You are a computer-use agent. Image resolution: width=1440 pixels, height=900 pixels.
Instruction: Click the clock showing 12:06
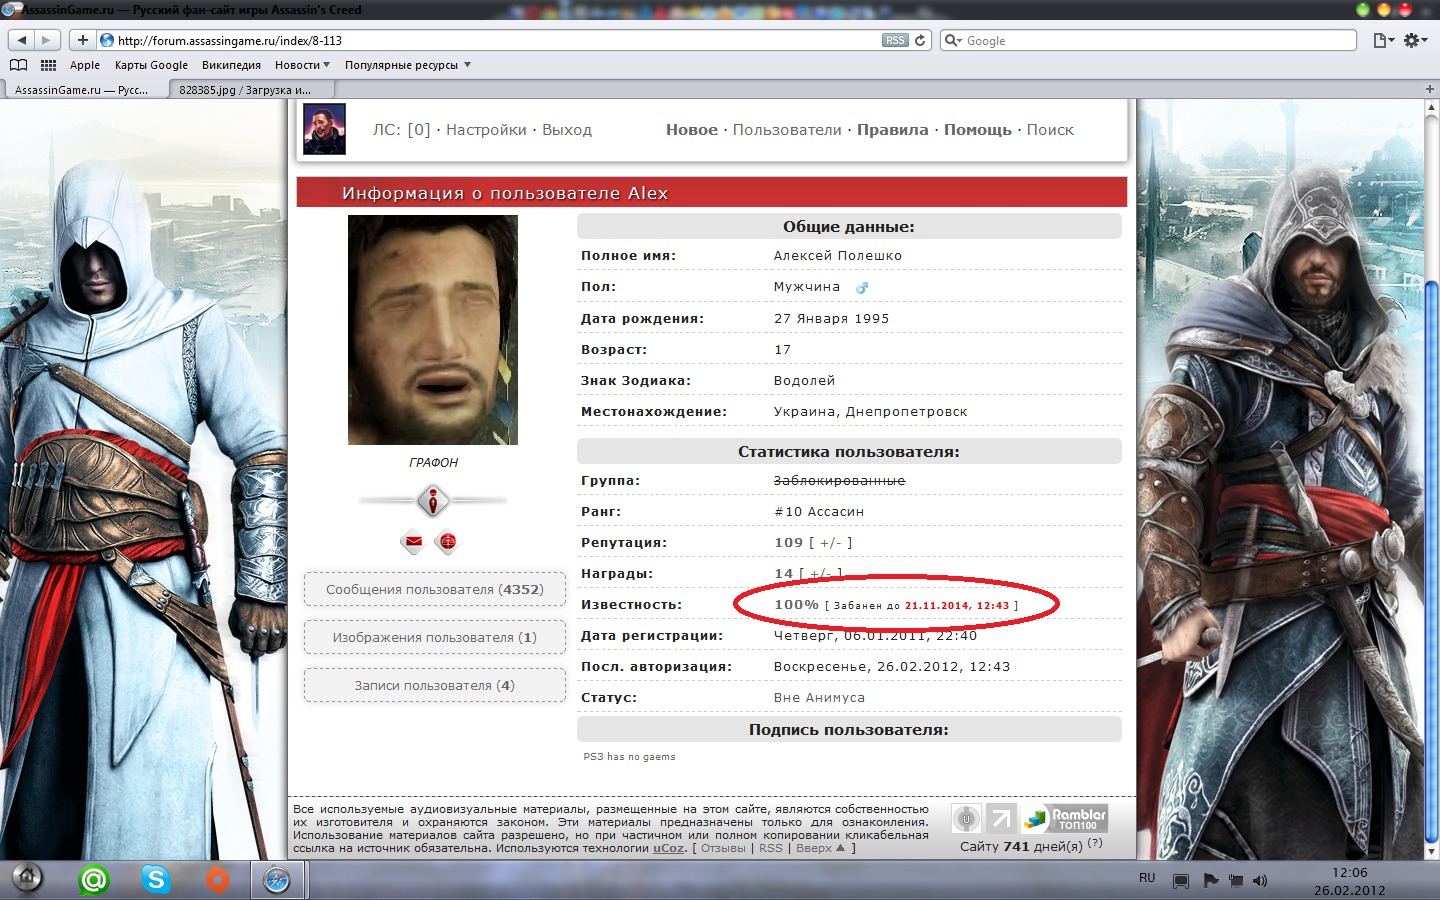tap(1350, 872)
